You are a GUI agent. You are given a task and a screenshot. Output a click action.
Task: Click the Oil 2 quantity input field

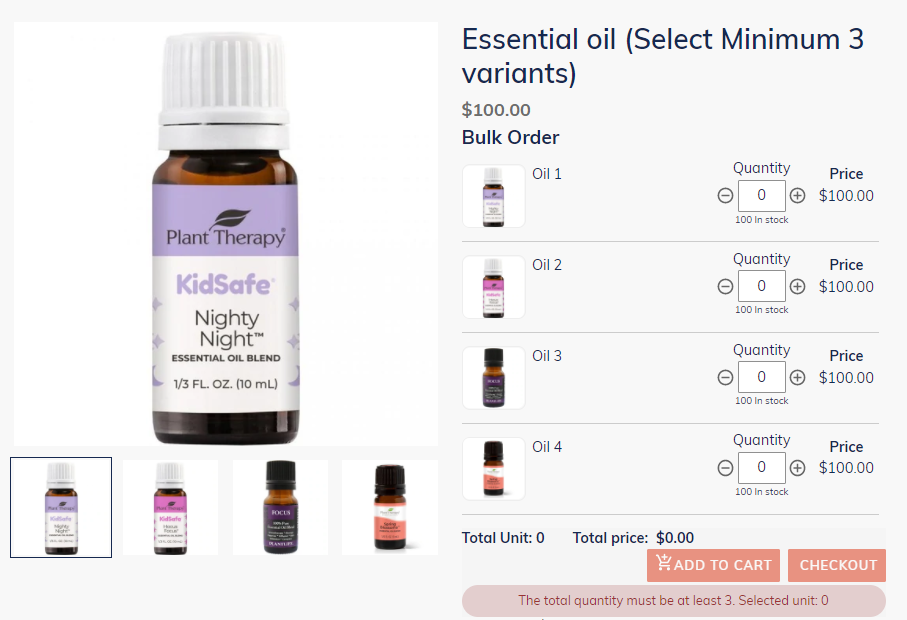point(762,286)
